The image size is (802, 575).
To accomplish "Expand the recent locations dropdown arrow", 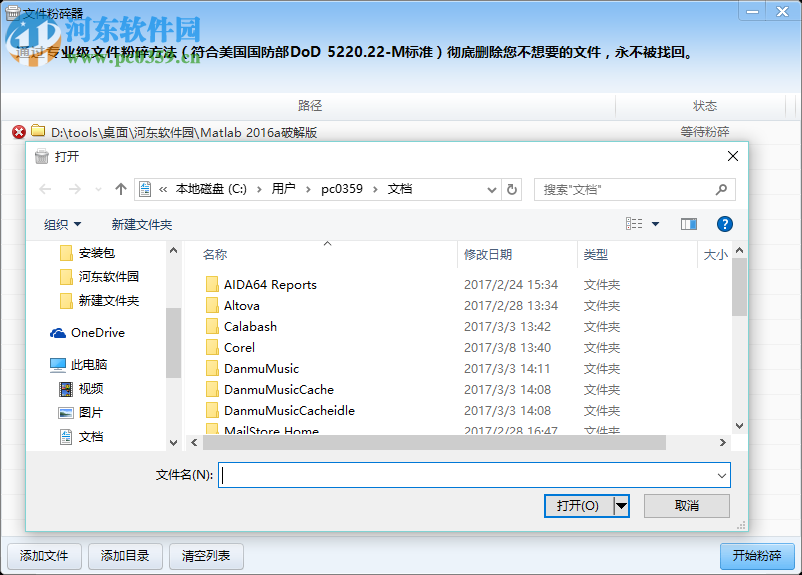I will pos(98,190).
